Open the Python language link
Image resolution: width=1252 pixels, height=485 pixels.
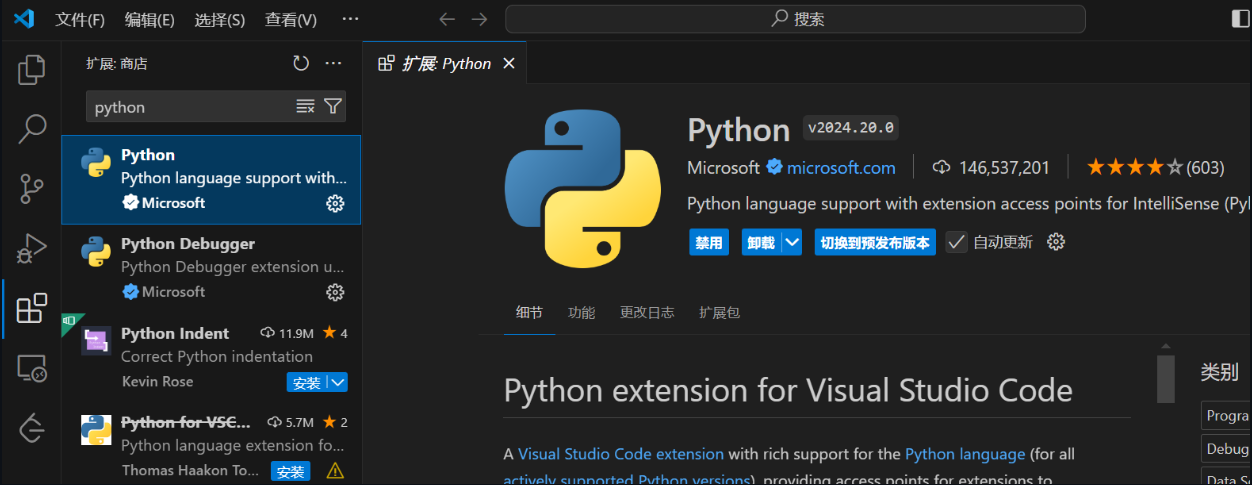965,454
